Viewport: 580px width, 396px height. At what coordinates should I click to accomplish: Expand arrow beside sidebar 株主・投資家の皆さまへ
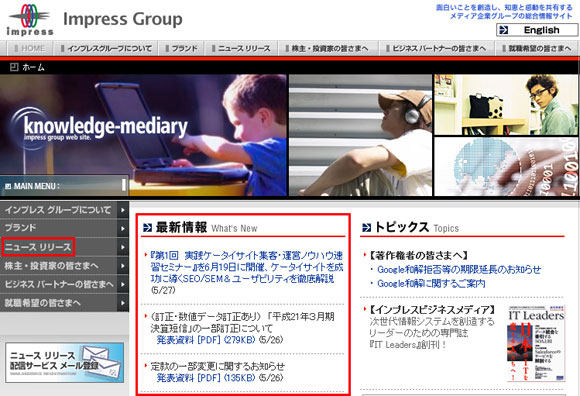[x=123, y=266]
